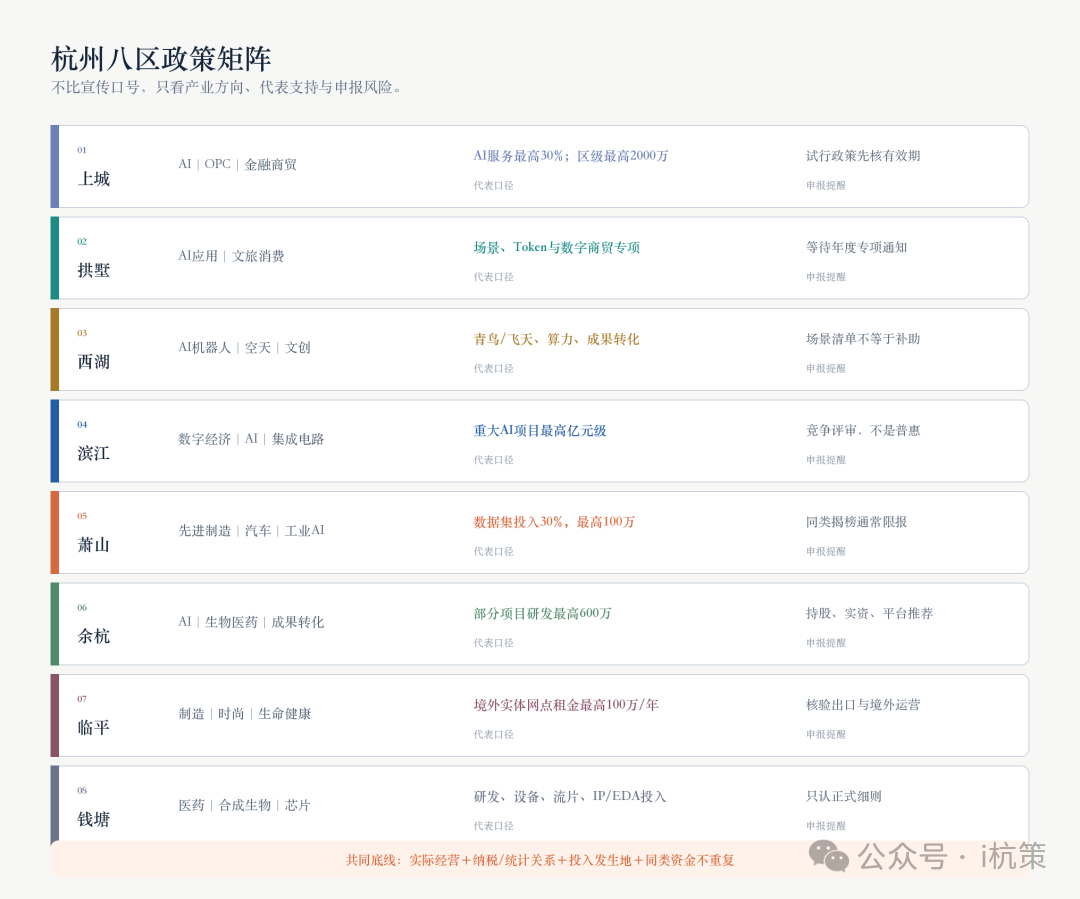Click 代表口径 label in 滨江 row

pos(493,460)
